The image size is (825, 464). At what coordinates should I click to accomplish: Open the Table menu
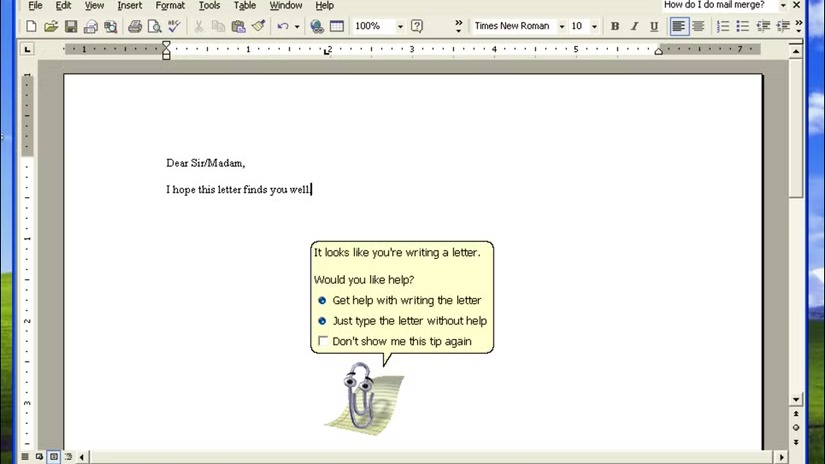(245, 5)
